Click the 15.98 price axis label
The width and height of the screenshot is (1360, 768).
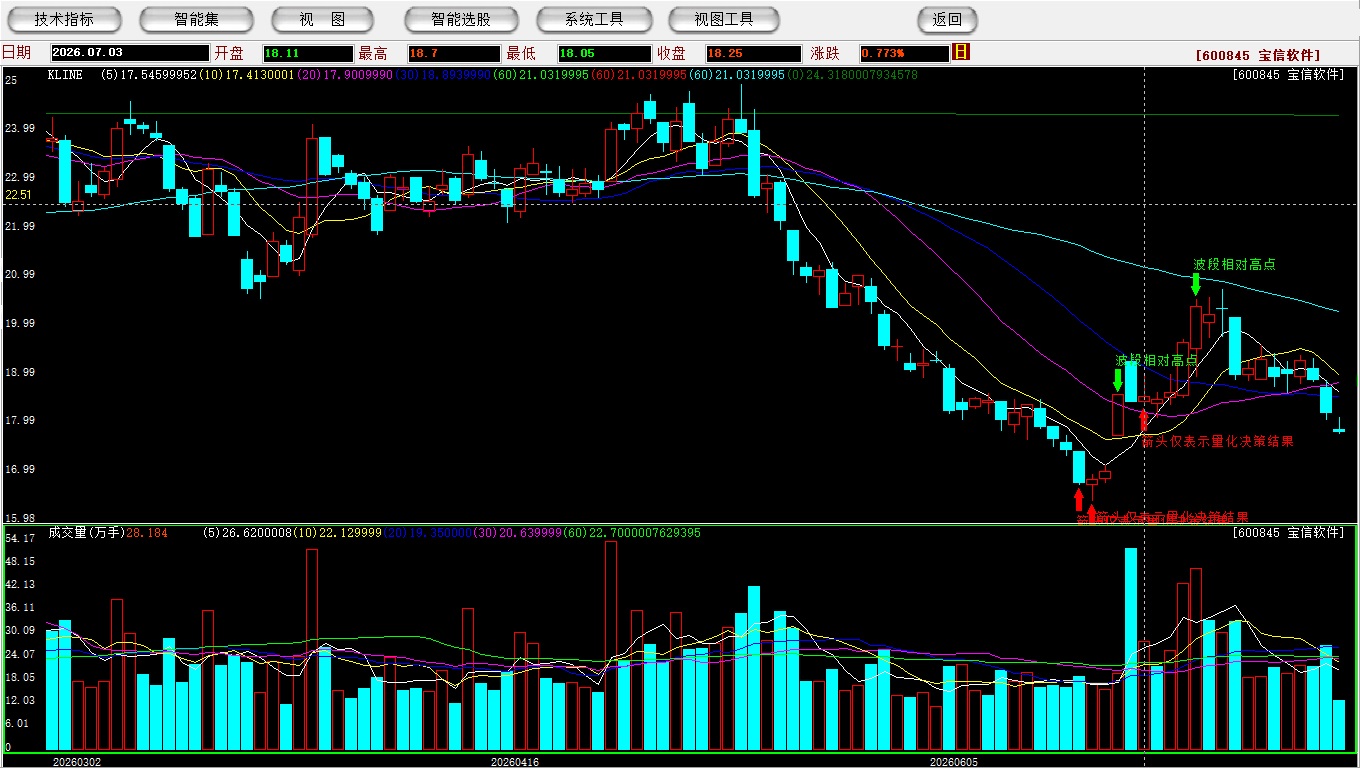21,518
